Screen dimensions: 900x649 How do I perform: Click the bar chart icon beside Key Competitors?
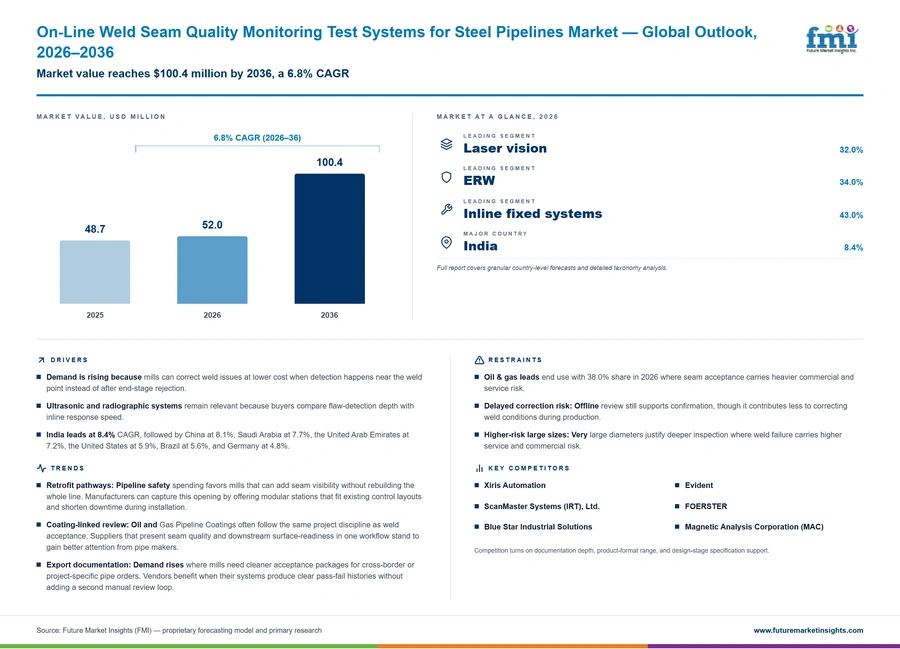pos(479,468)
